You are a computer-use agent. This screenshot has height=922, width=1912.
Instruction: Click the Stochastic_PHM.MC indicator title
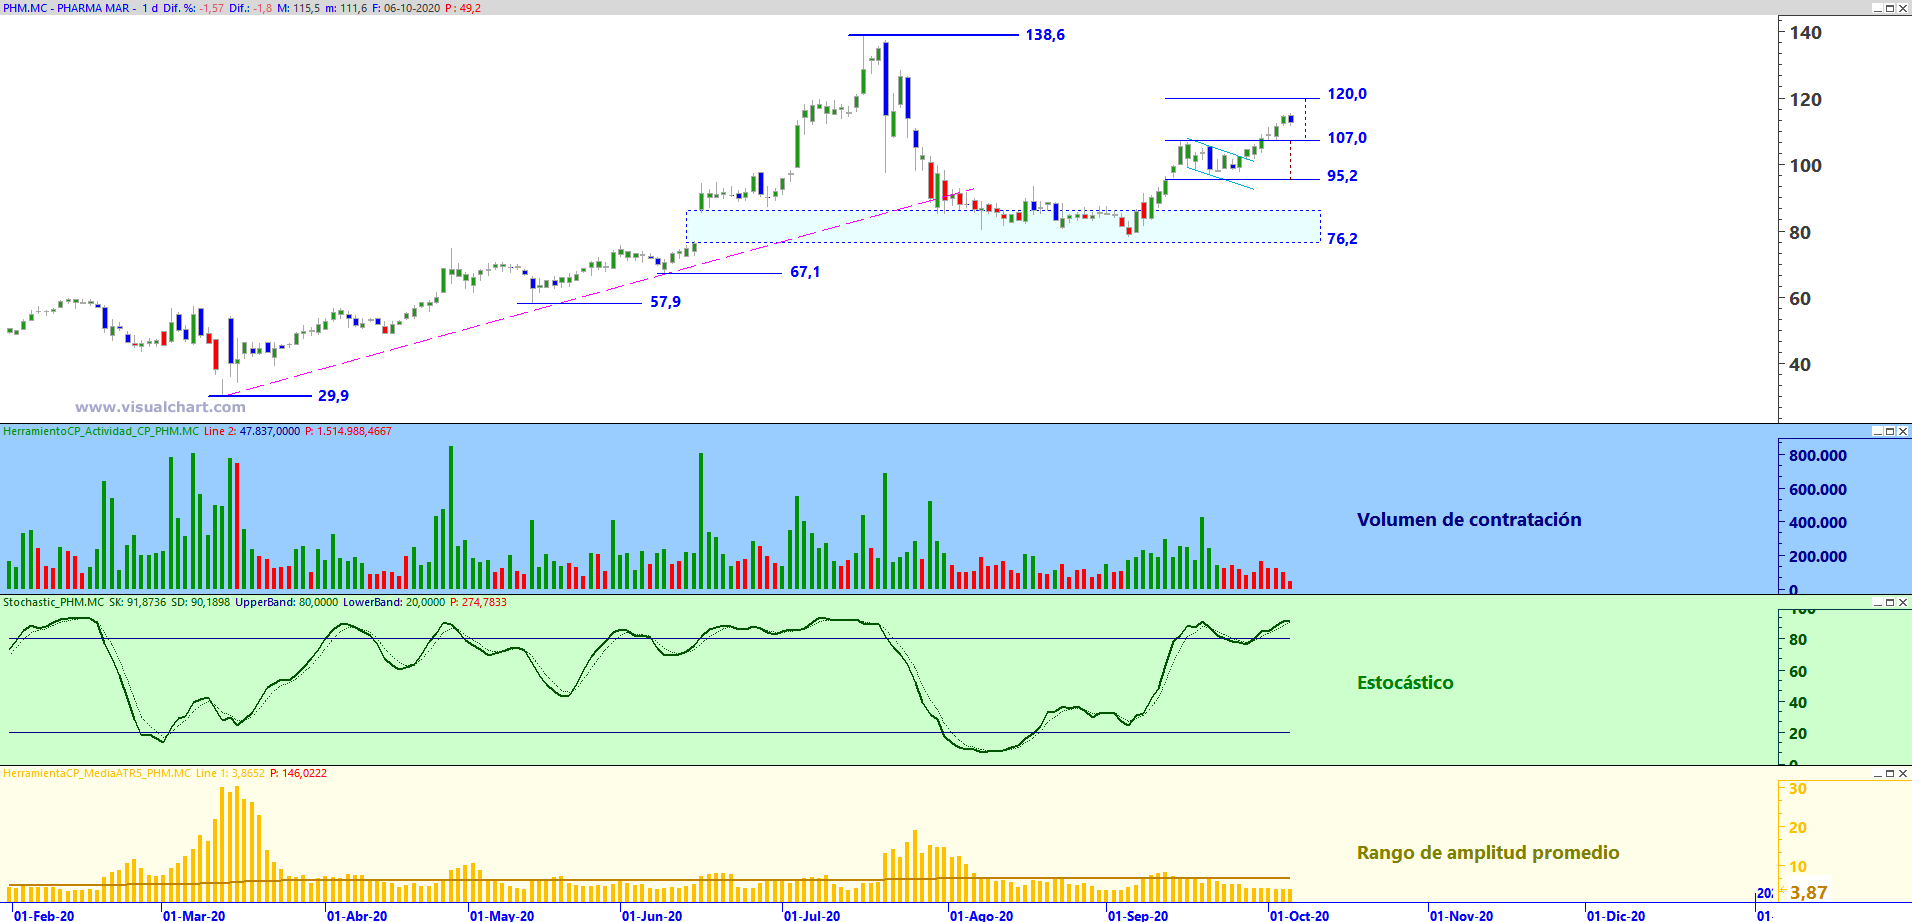[53, 602]
